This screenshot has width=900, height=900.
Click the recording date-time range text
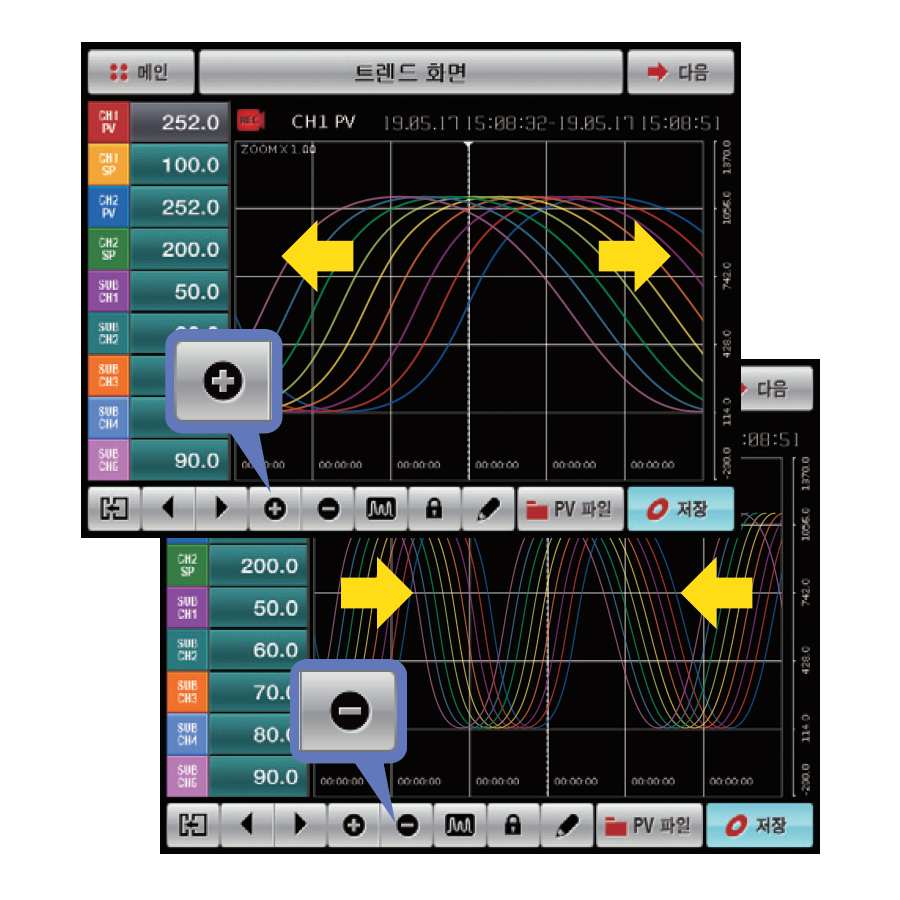coord(551,123)
